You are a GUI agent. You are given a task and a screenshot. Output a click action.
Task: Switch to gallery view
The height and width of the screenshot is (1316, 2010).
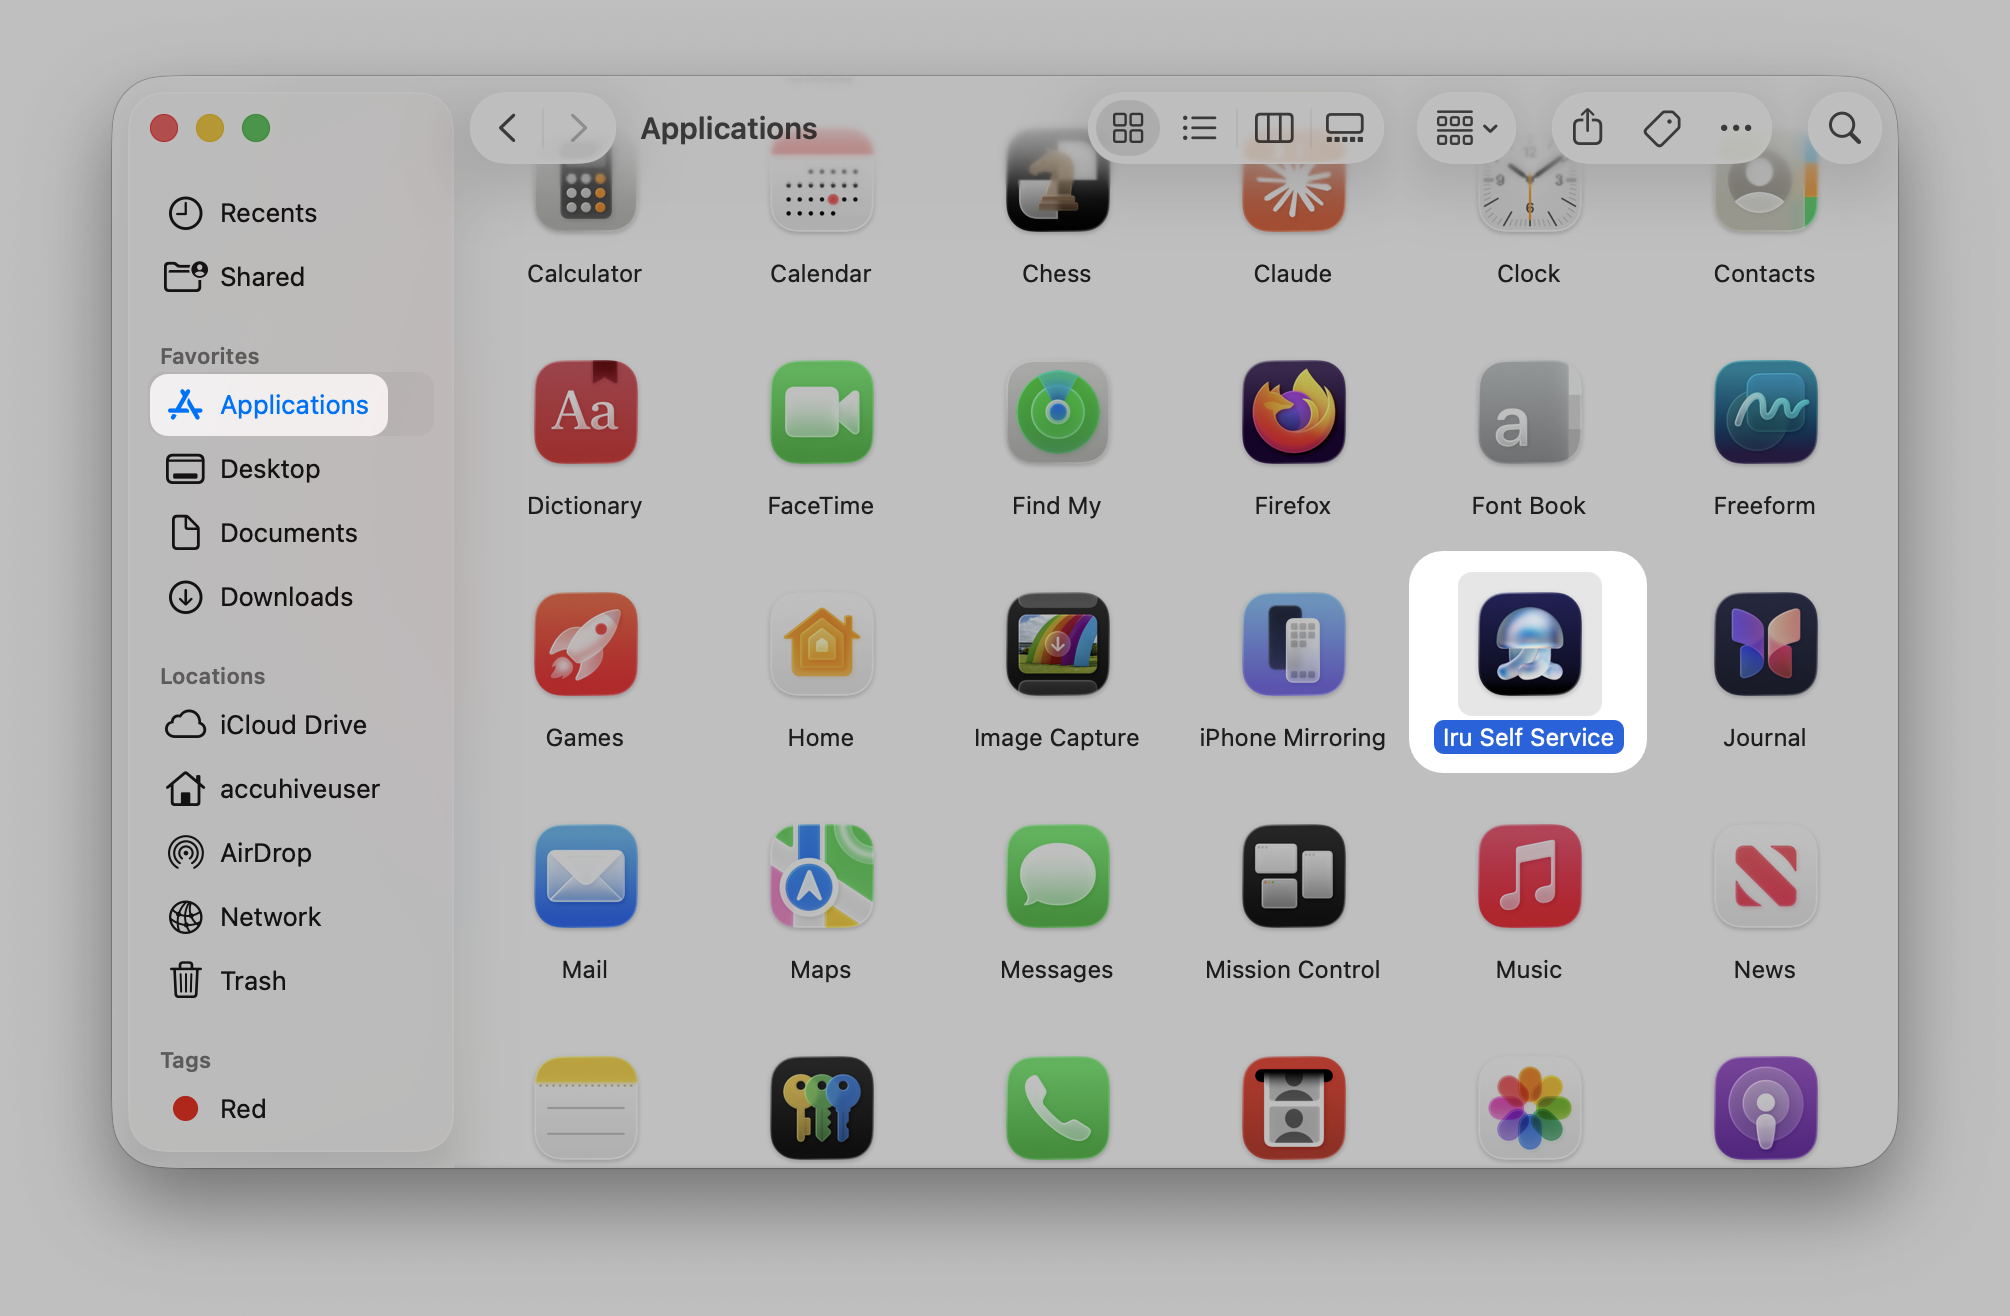tap(1344, 128)
